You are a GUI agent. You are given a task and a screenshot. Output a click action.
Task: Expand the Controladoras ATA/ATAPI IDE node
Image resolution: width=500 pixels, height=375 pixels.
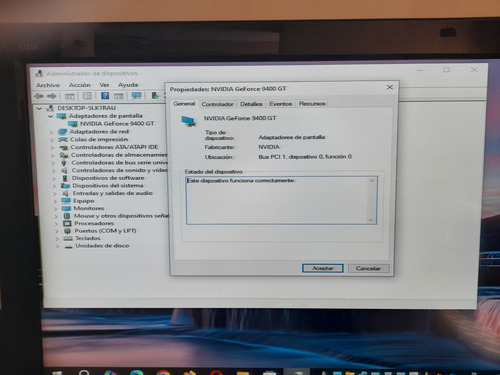click(52, 147)
